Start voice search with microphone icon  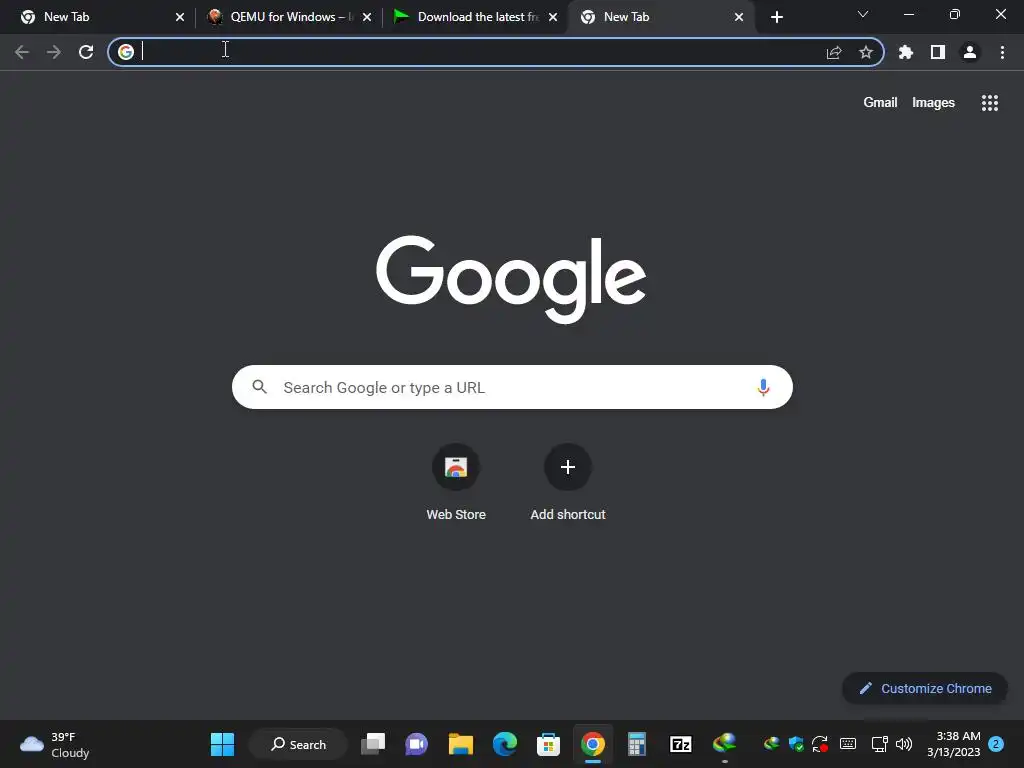(763, 387)
